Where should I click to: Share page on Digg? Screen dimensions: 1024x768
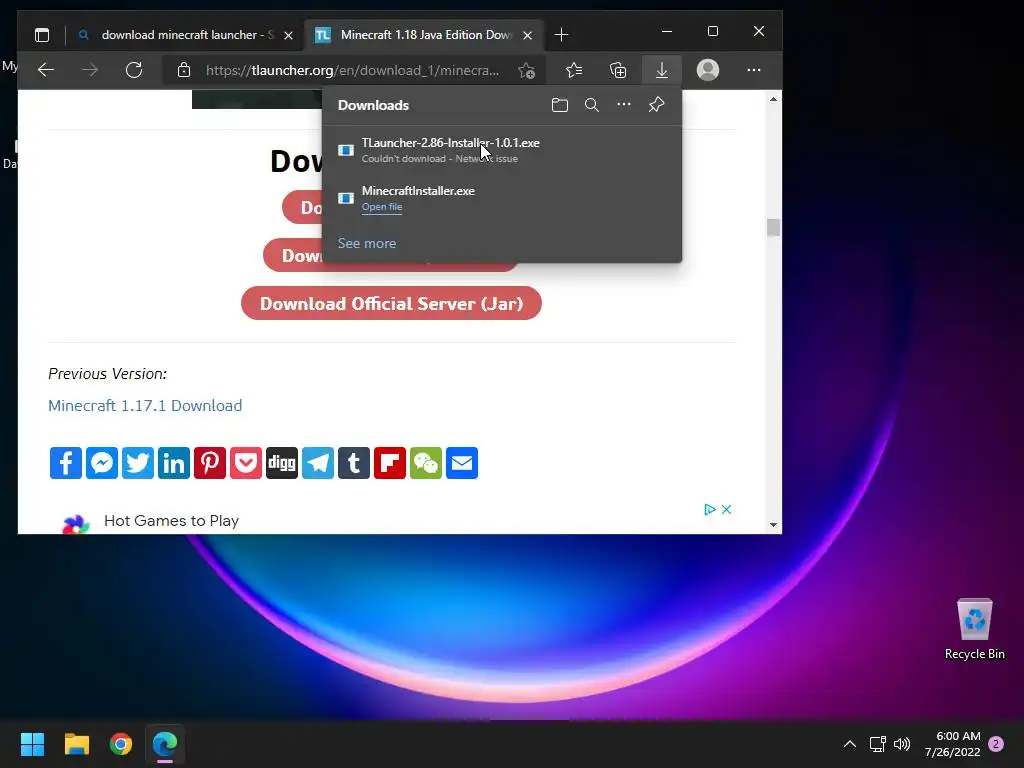tap(282, 463)
